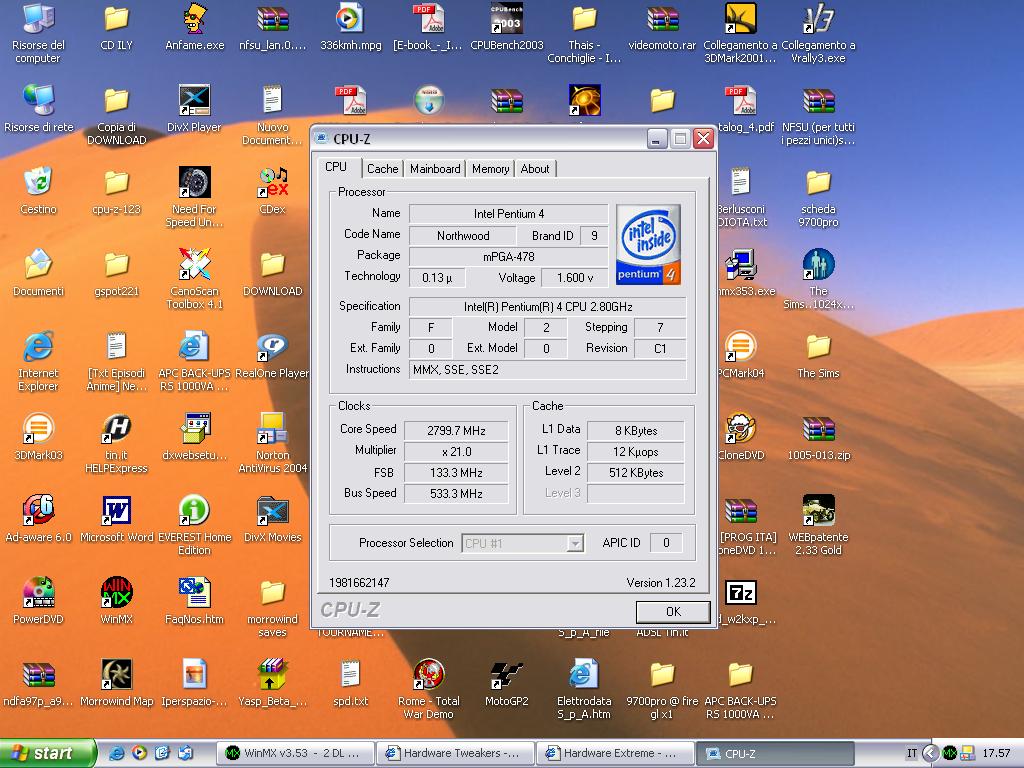Select the 3DMark03 desktop shortcut
The width and height of the screenshot is (1024, 768).
point(38,437)
